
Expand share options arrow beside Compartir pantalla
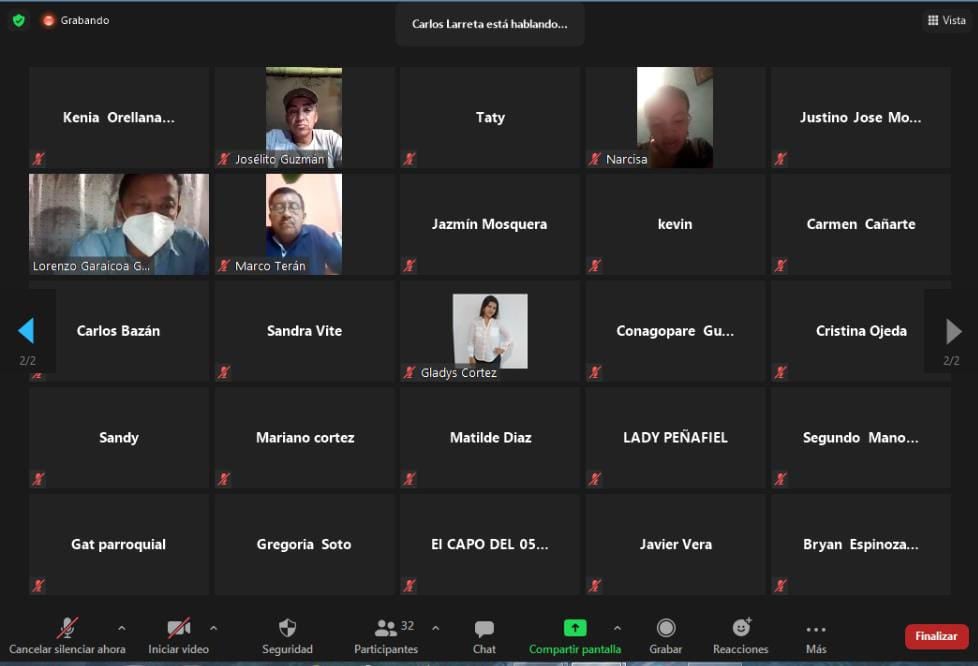point(617,628)
